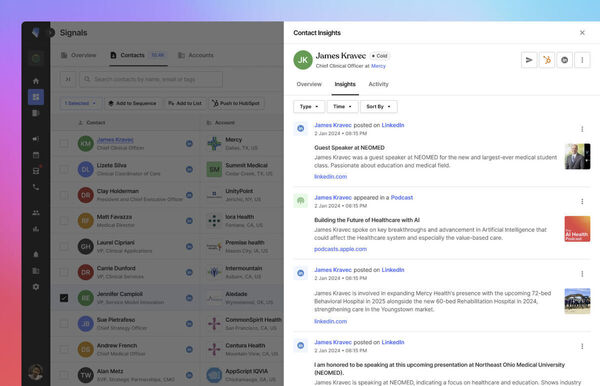The height and width of the screenshot is (386, 600).
Task: Click the JK avatar in Contact Insights
Action: click(x=303, y=60)
